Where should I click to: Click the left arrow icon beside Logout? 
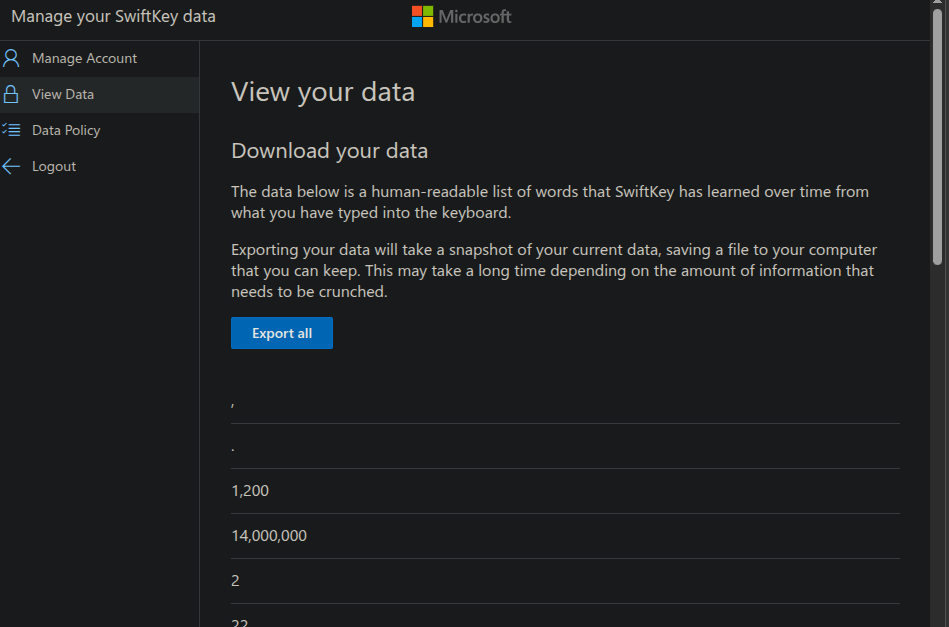12,166
